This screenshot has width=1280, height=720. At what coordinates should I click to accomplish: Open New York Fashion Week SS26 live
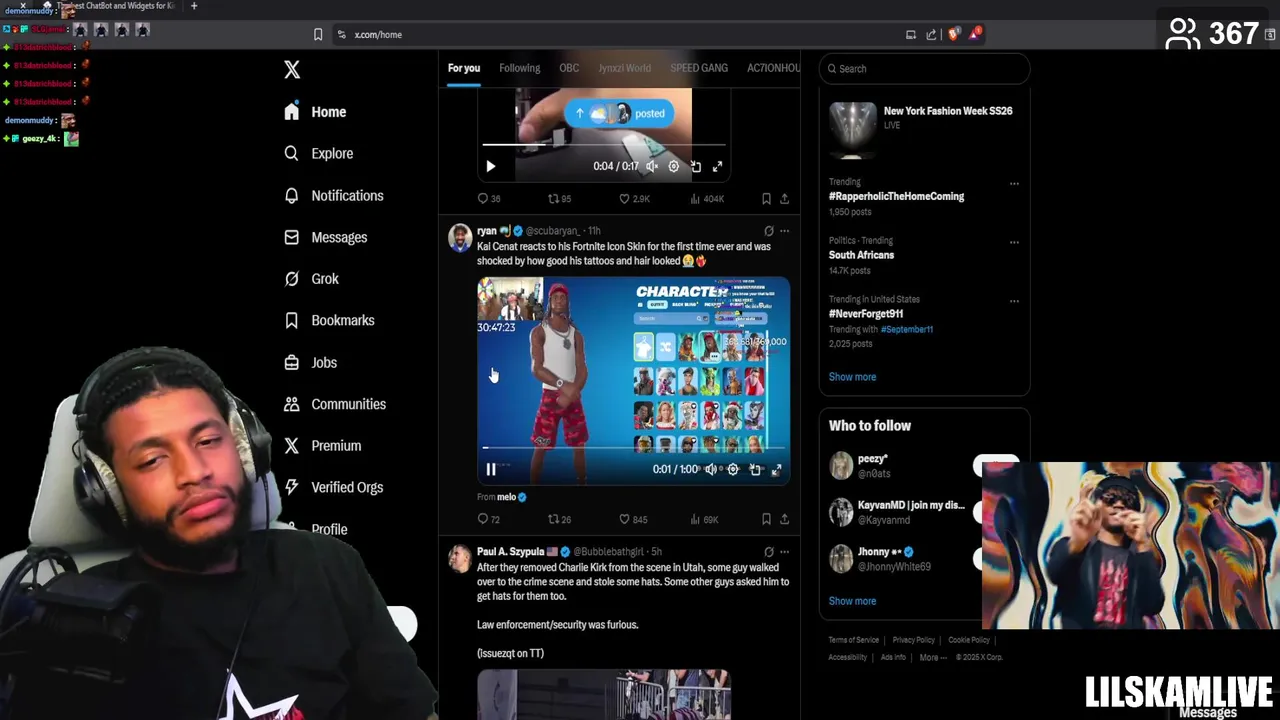[924, 130]
